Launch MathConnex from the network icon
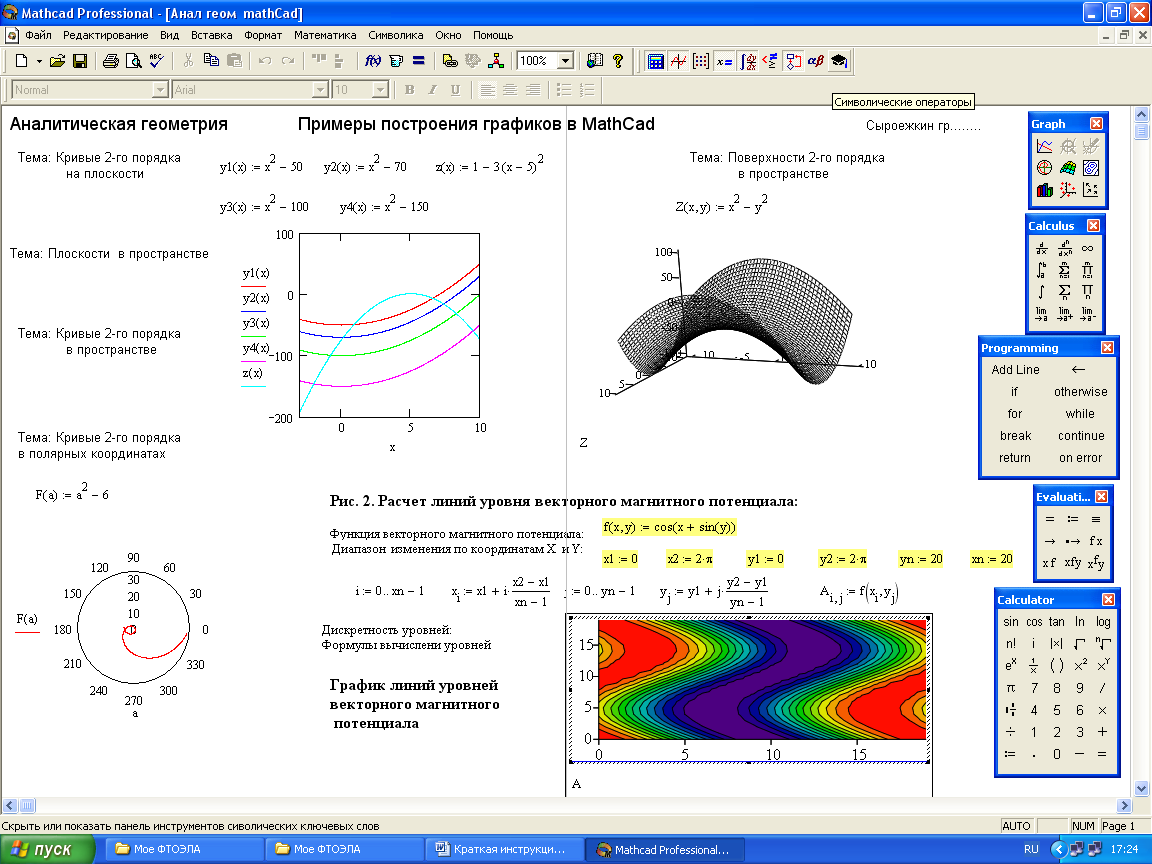 (x=496, y=61)
